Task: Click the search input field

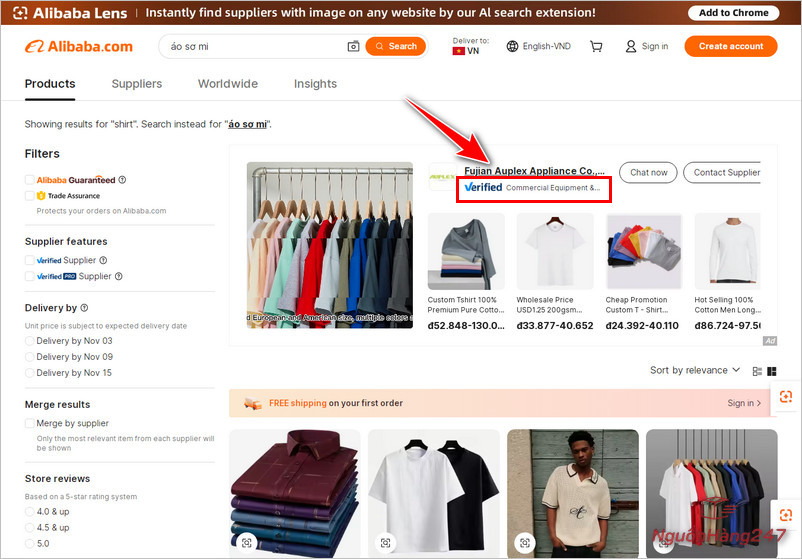Action: 250,47
